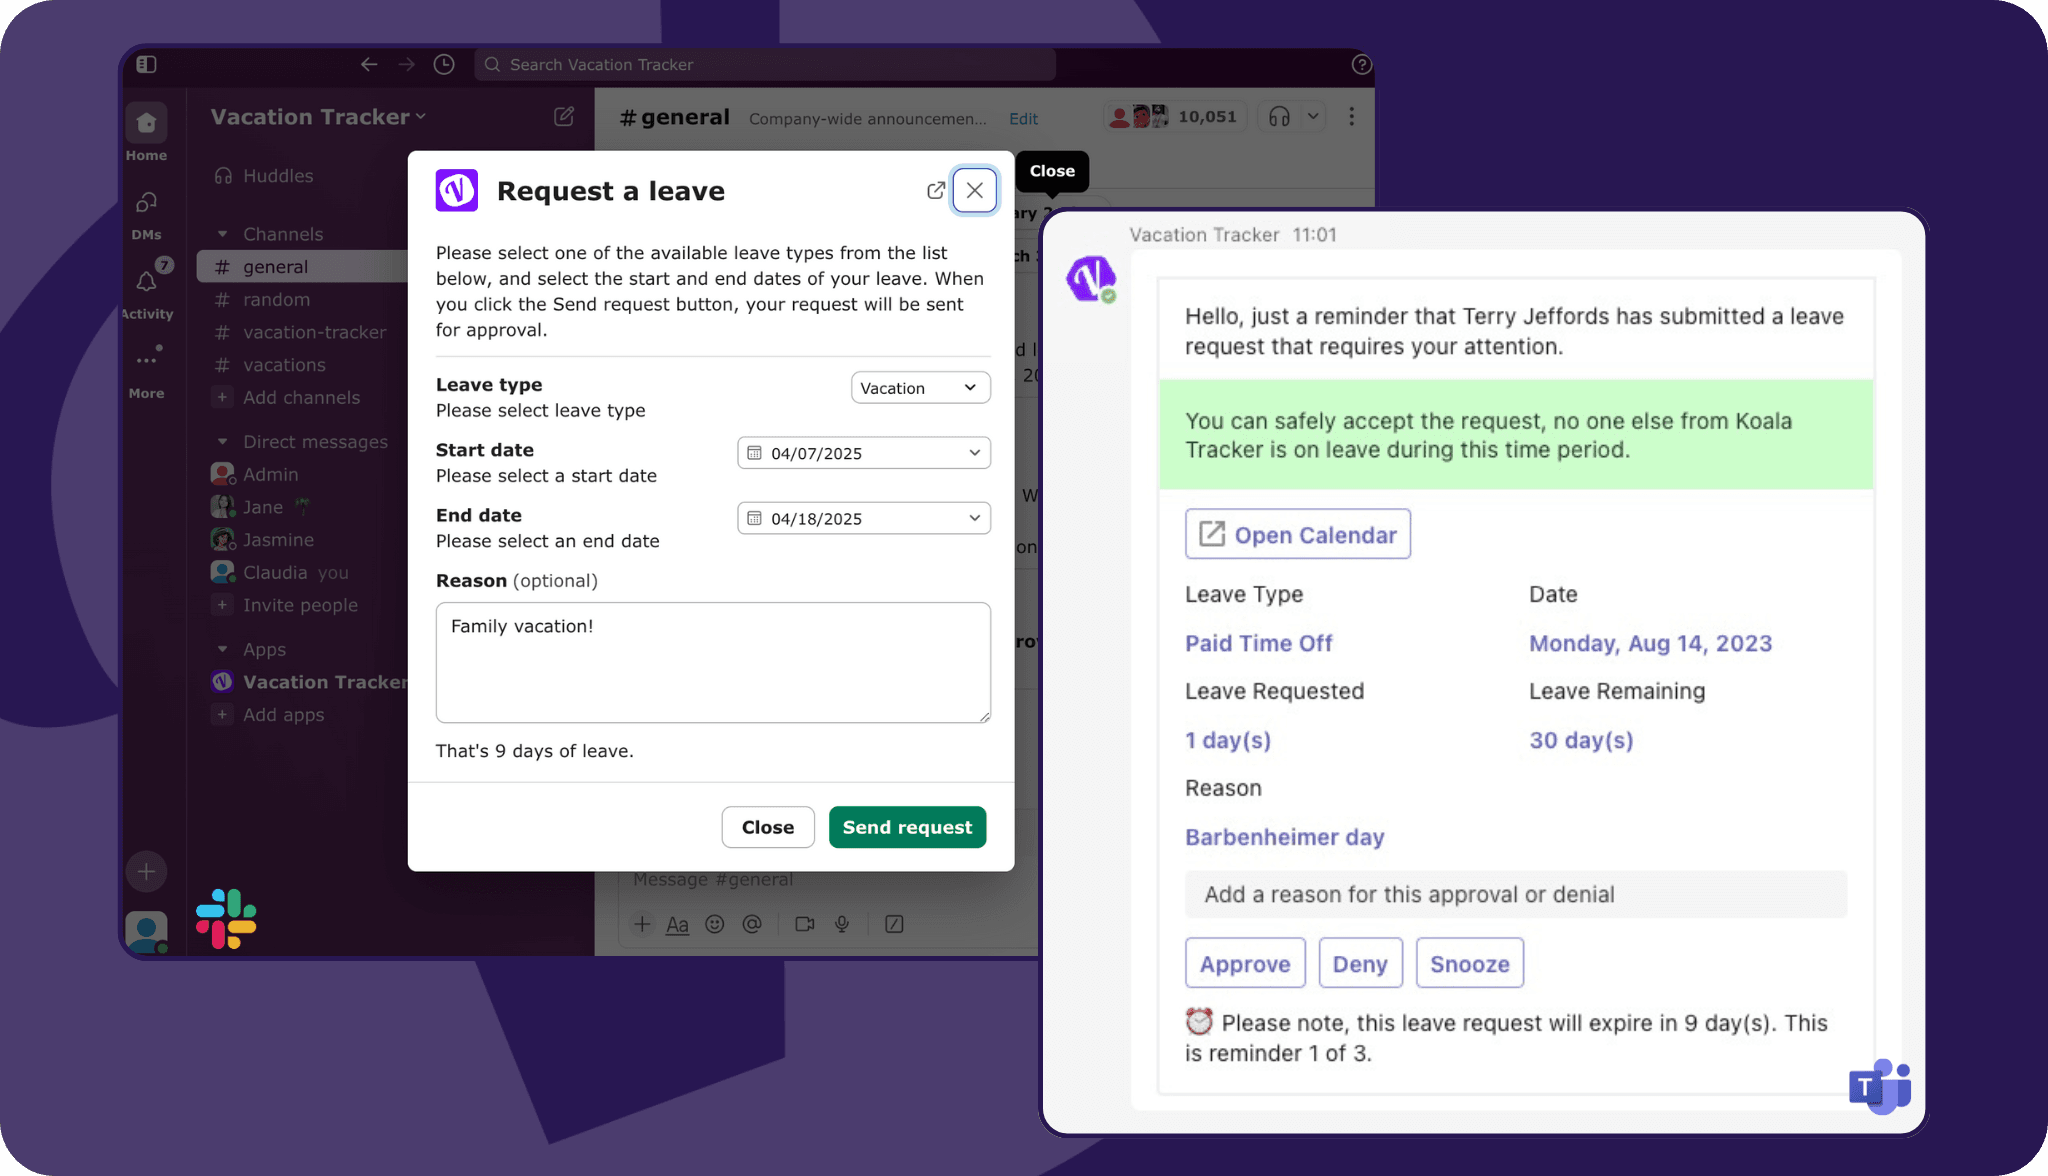The height and width of the screenshot is (1176, 2048).
Task: Open help via the question mark icon
Action: pyautogui.click(x=1361, y=64)
